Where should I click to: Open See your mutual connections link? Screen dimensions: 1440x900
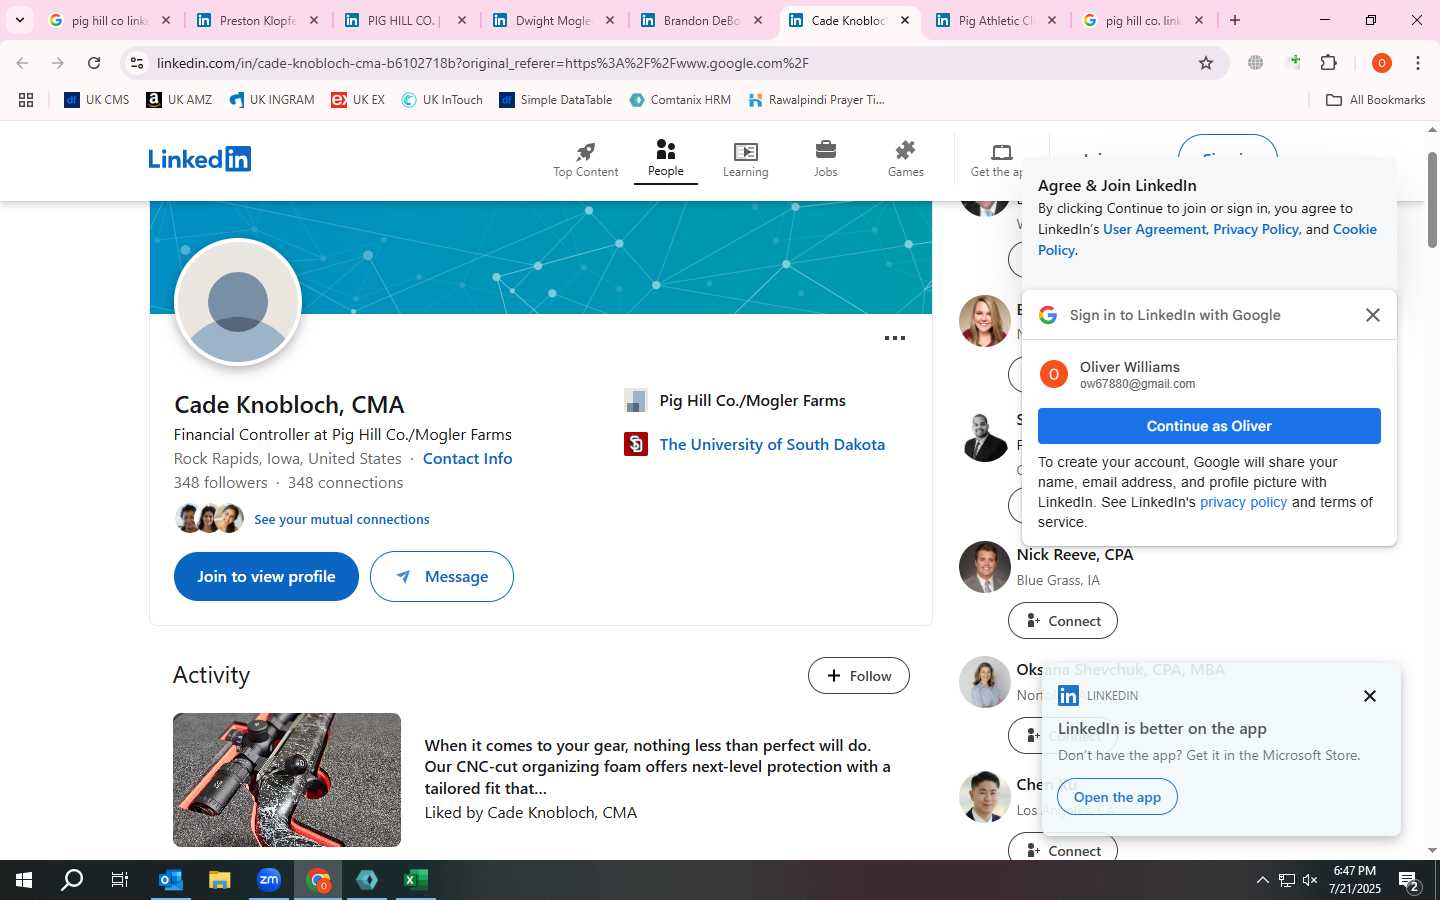[342, 519]
